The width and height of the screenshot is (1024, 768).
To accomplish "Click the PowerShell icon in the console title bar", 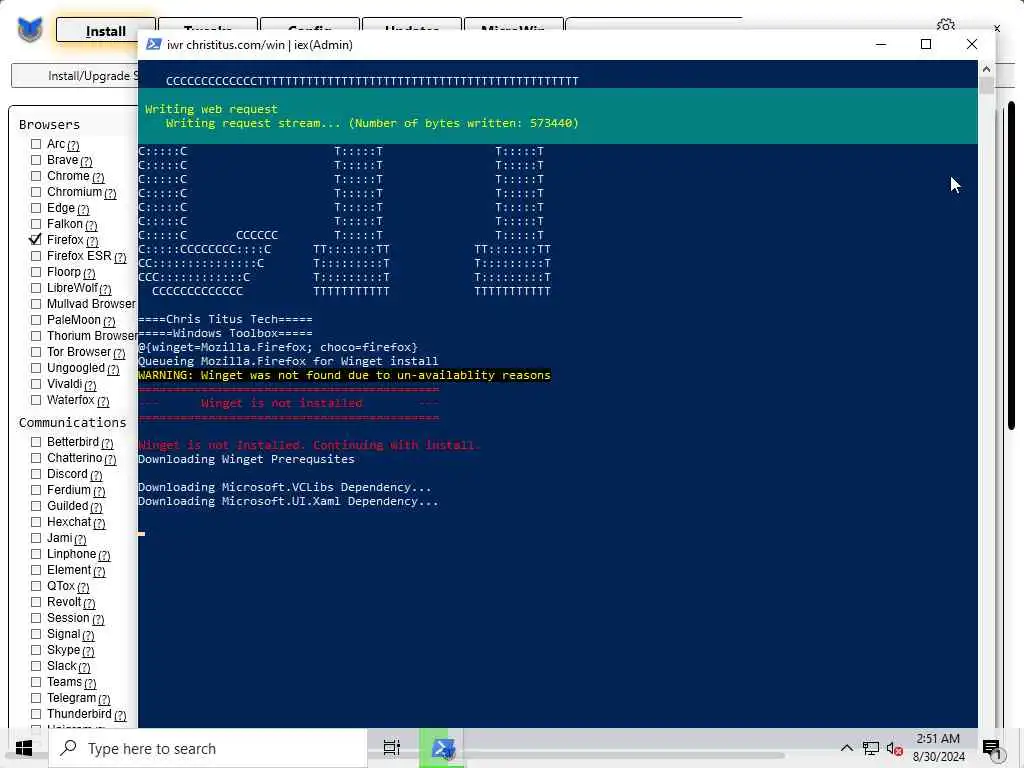I will point(153,44).
